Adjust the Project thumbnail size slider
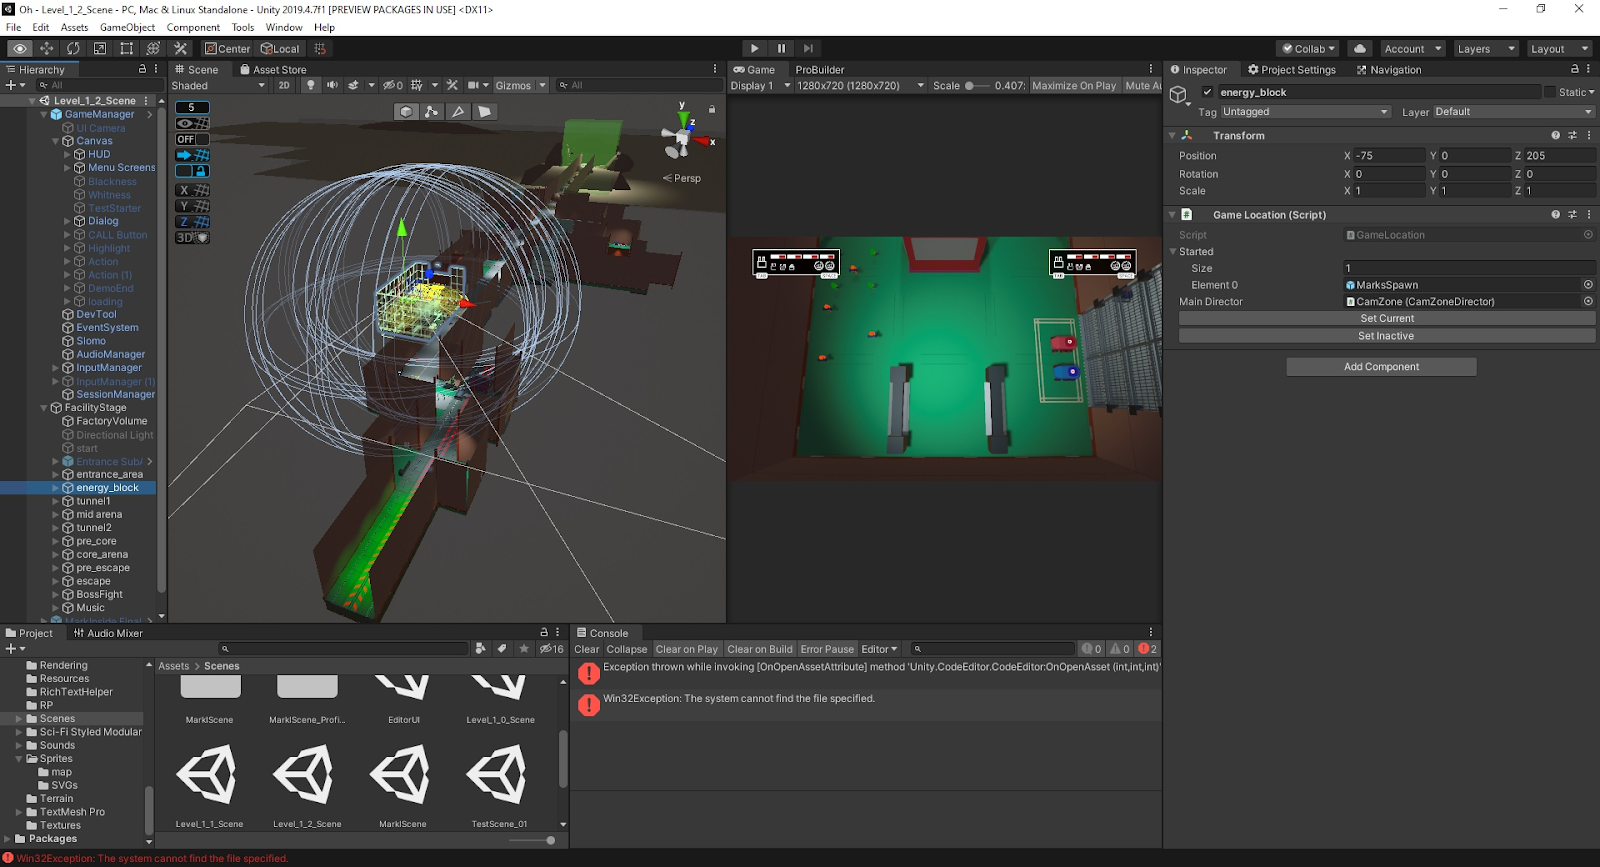The image size is (1600, 867). click(531, 840)
